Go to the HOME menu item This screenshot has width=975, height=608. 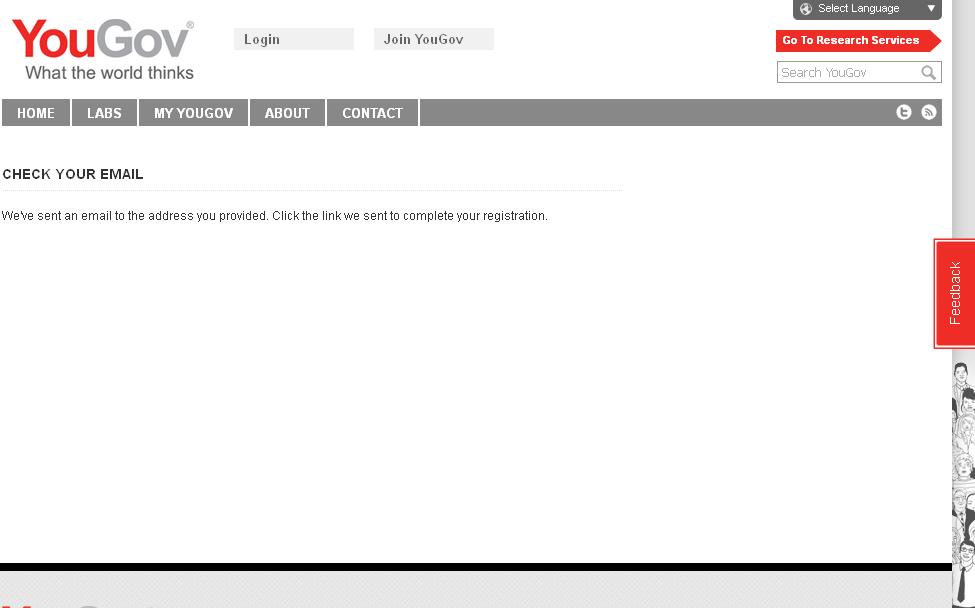(35, 113)
